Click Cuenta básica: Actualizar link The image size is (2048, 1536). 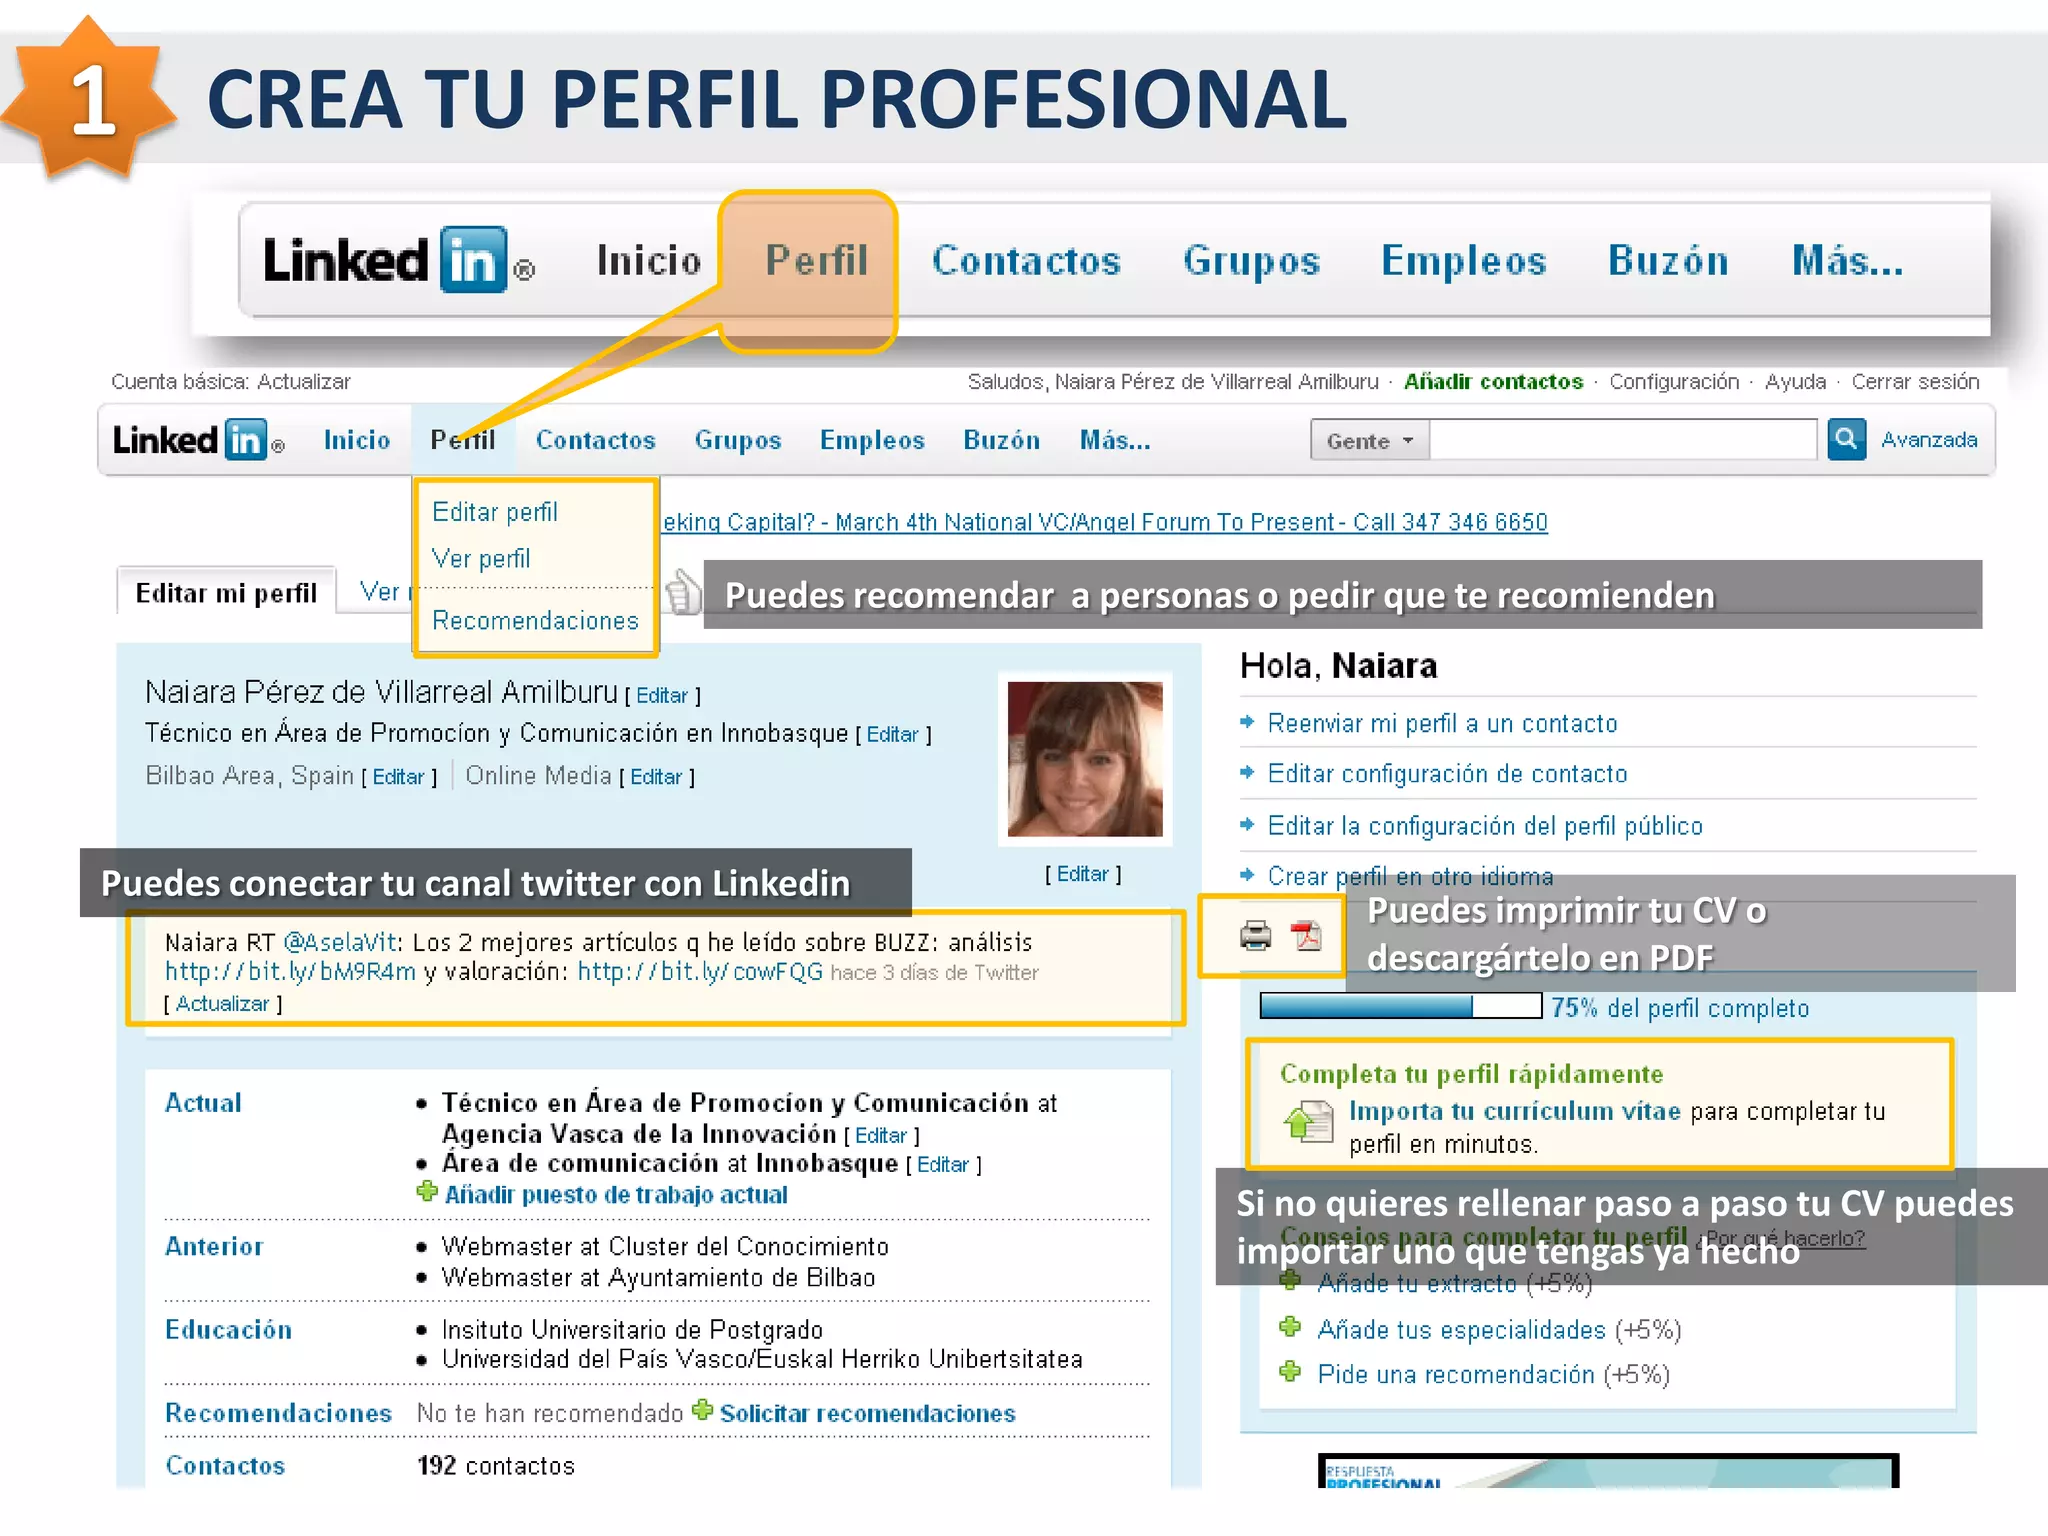(x=231, y=382)
